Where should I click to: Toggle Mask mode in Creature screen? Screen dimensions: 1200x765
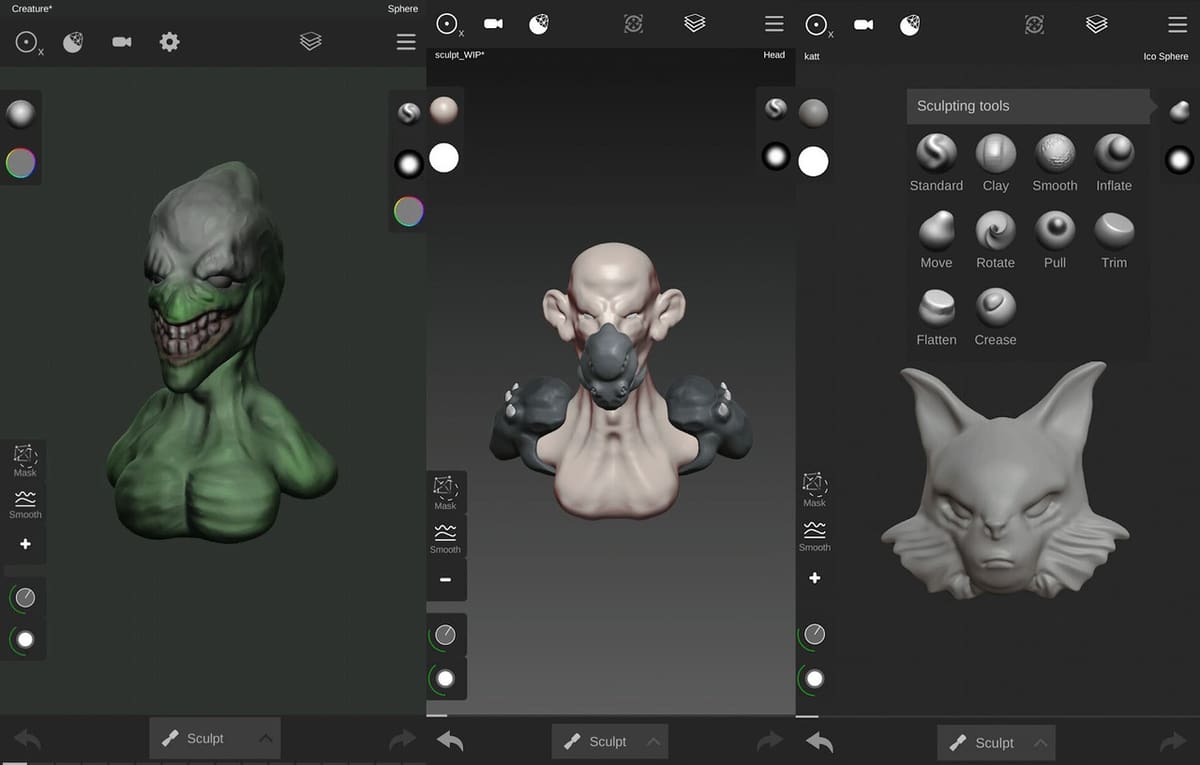pyautogui.click(x=25, y=461)
